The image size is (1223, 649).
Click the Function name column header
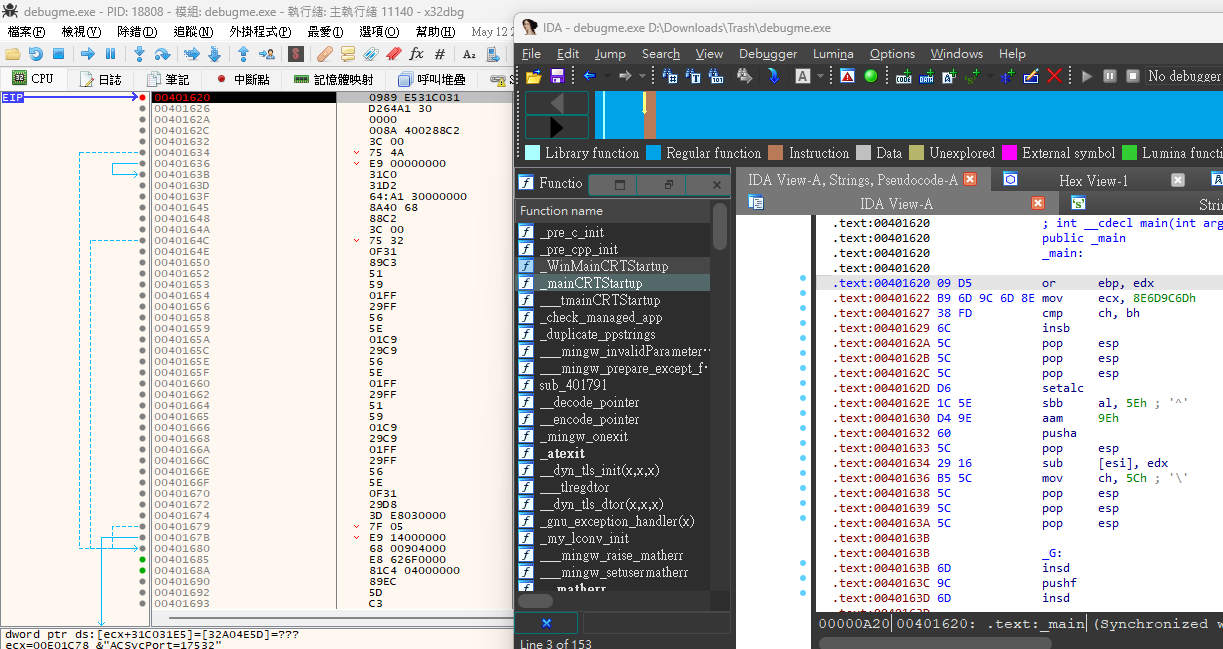click(561, 211)
